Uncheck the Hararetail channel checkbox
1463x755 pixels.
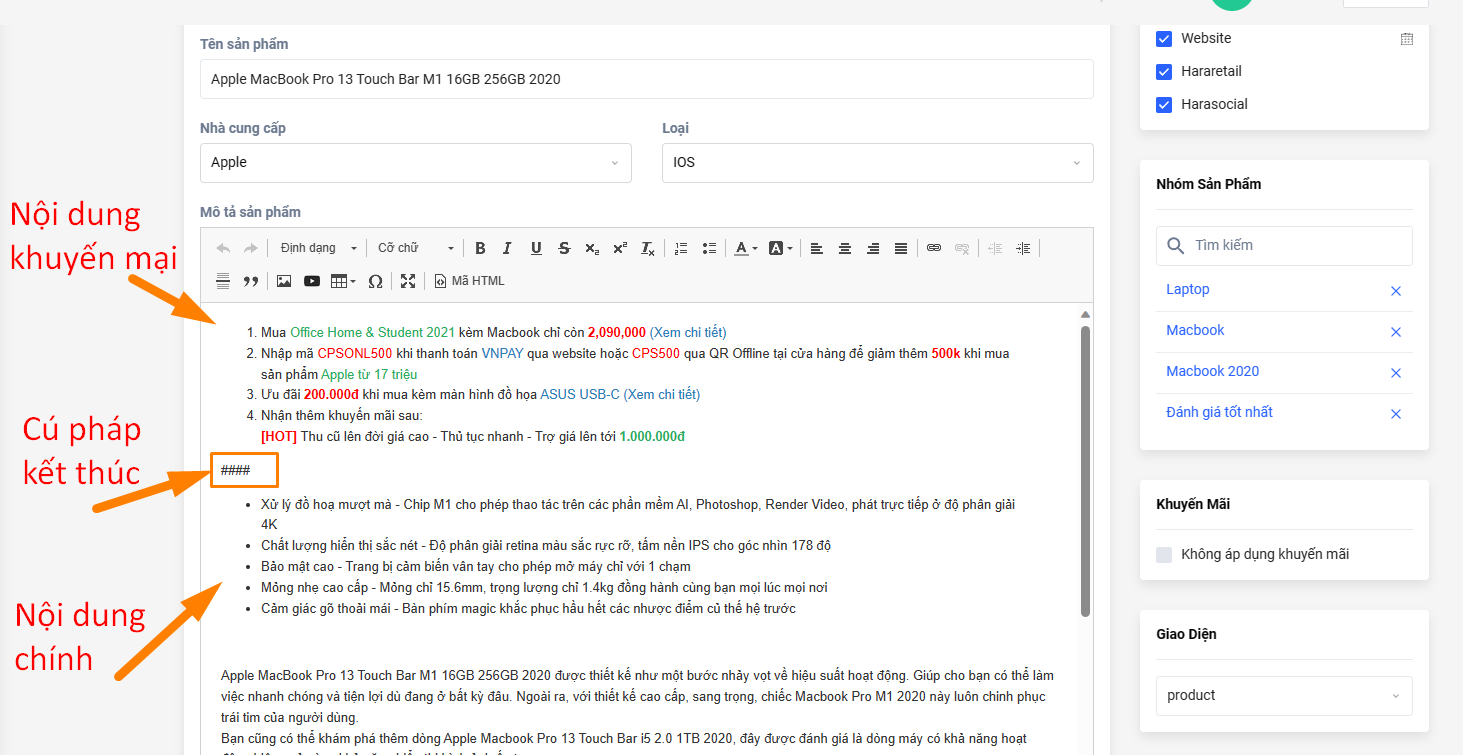(1164, 72)
